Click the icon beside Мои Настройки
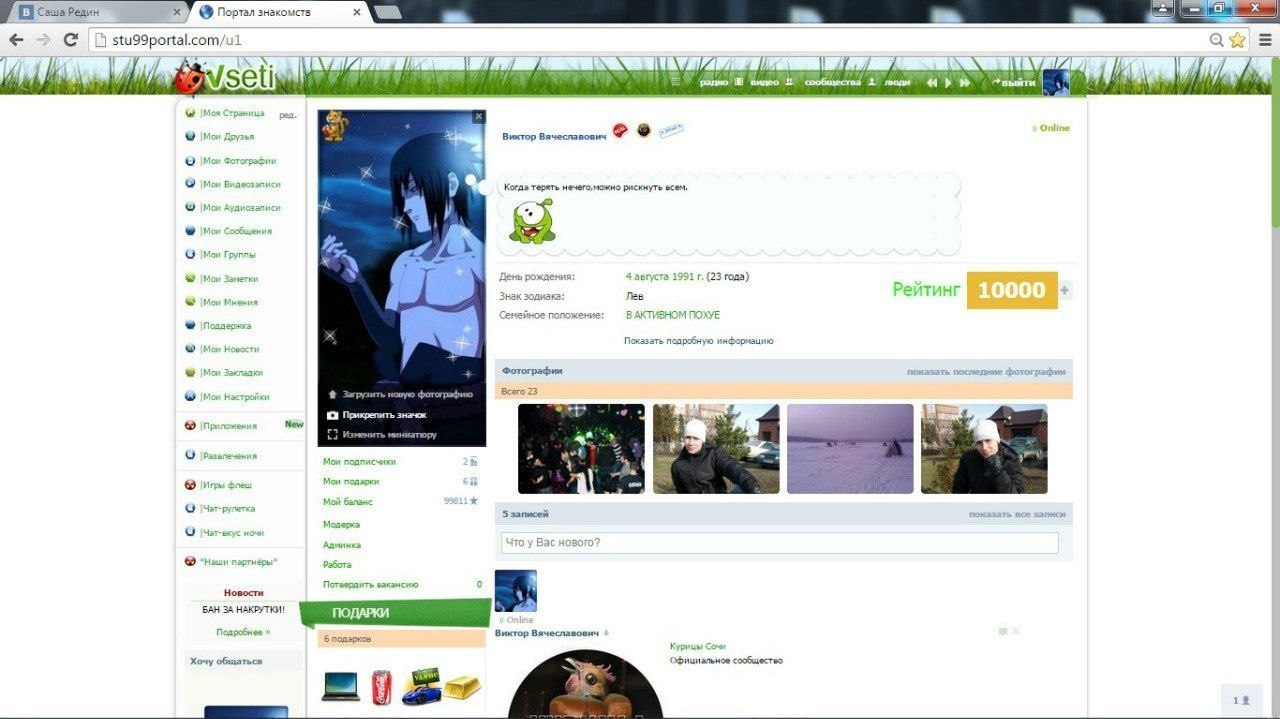 click(191, 397)
